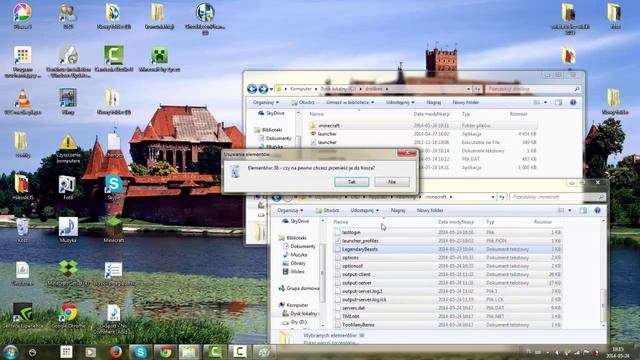The height and width of the screenshot is (360, 640).
Task: Open Umieść w bibliotece dropdown
Action: [x=350, y=102]
